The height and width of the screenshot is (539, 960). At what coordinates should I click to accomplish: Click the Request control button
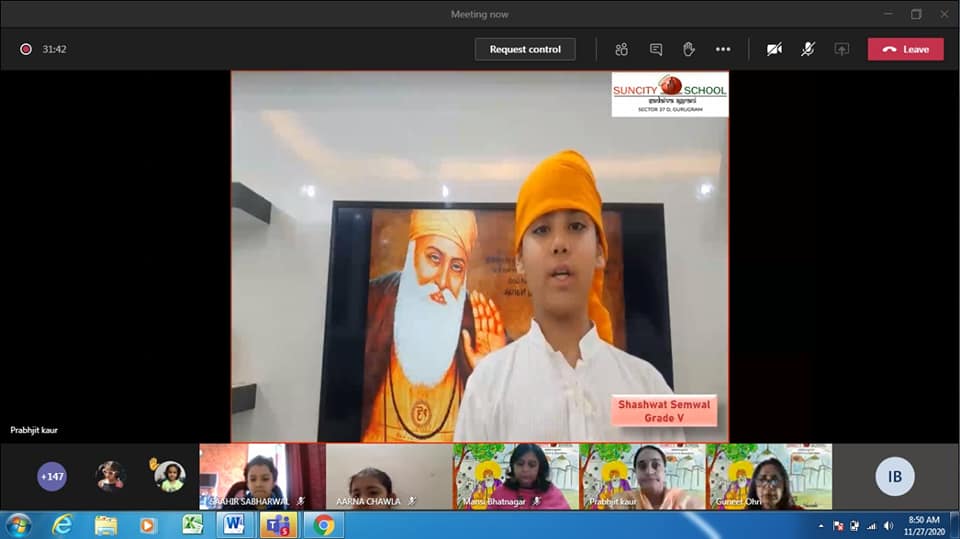[525, 49]
